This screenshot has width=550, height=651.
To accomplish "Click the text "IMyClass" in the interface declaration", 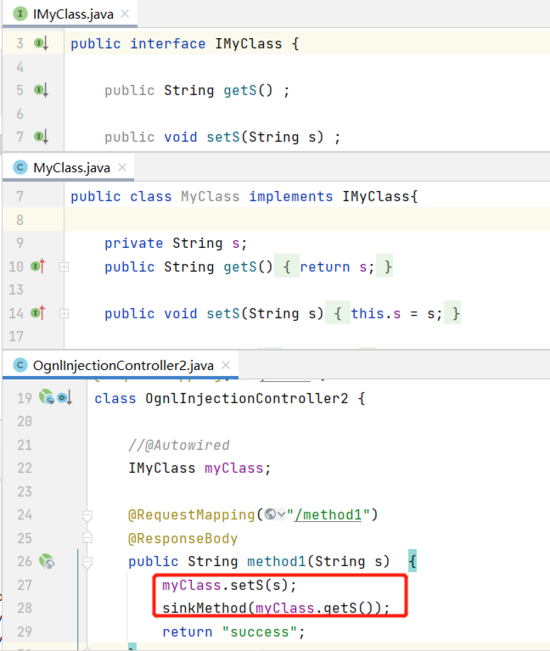I will (x=248, y=44).
